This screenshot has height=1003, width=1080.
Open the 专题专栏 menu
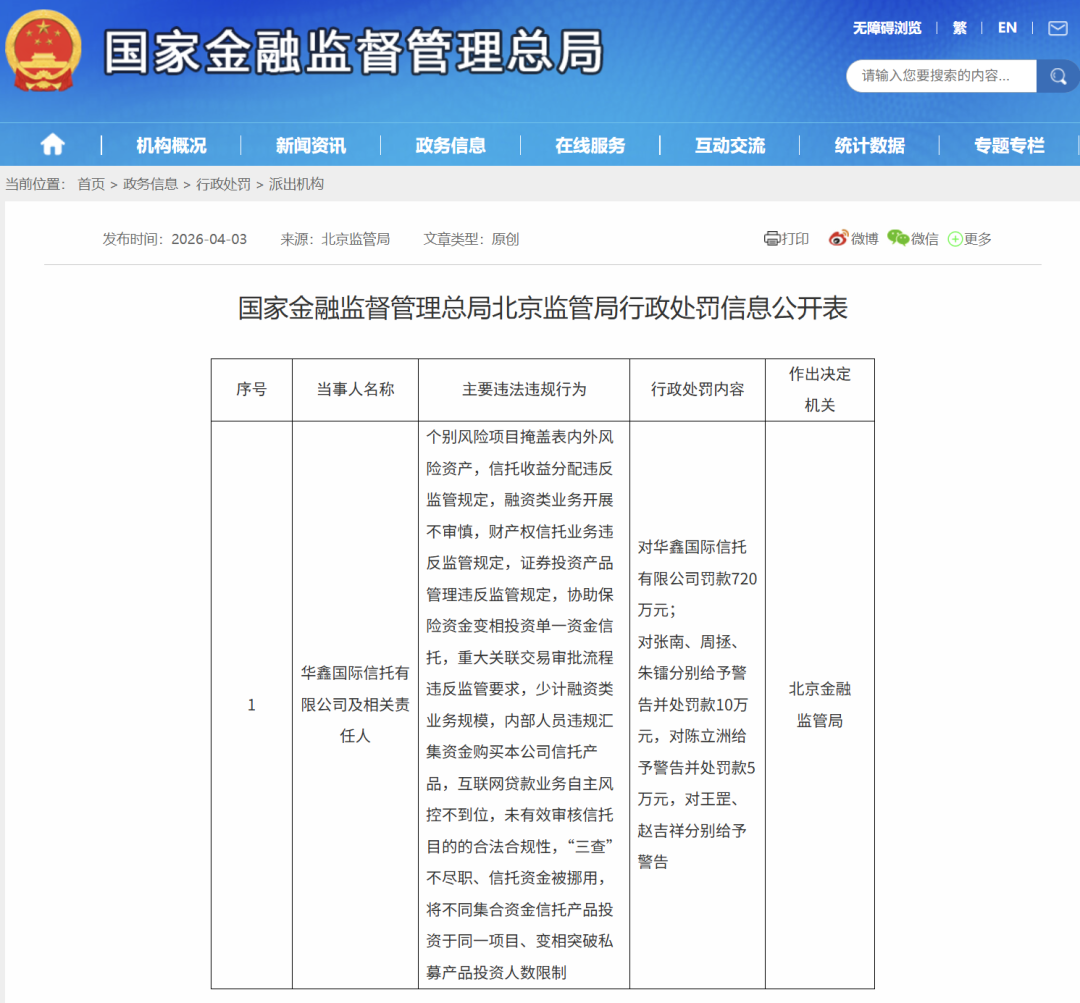pyautogui.click(x=1009, y=145)
